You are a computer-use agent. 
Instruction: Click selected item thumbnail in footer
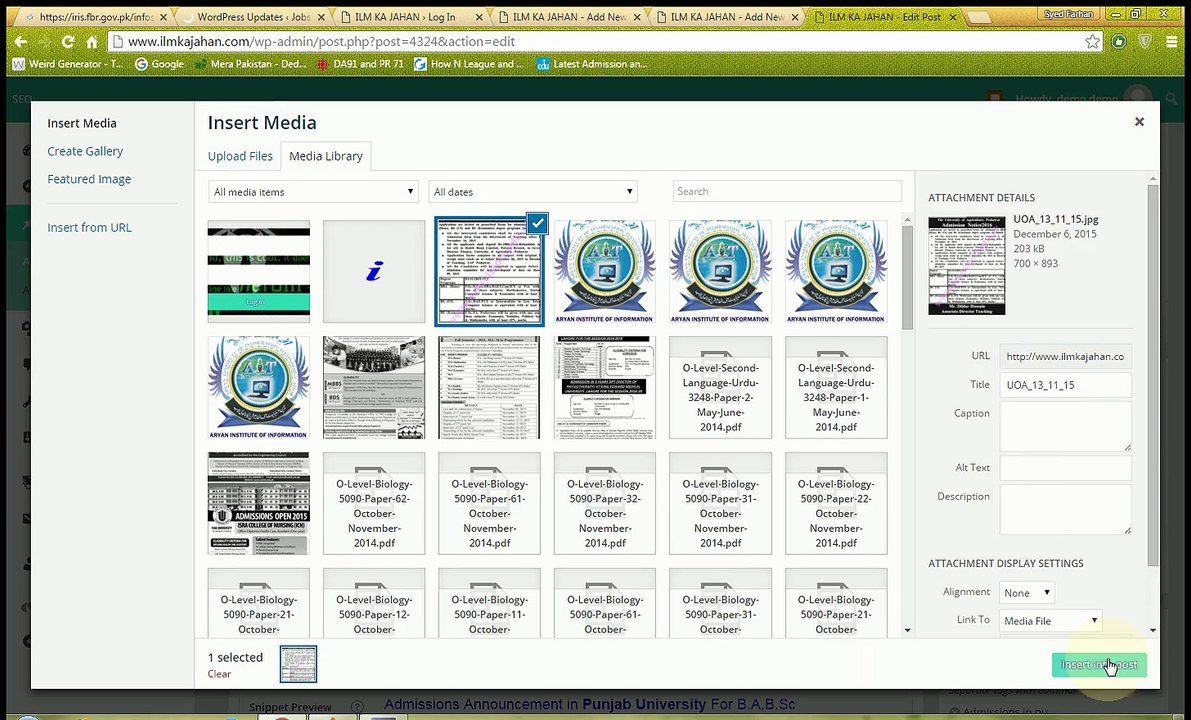[x=299, y=664]
